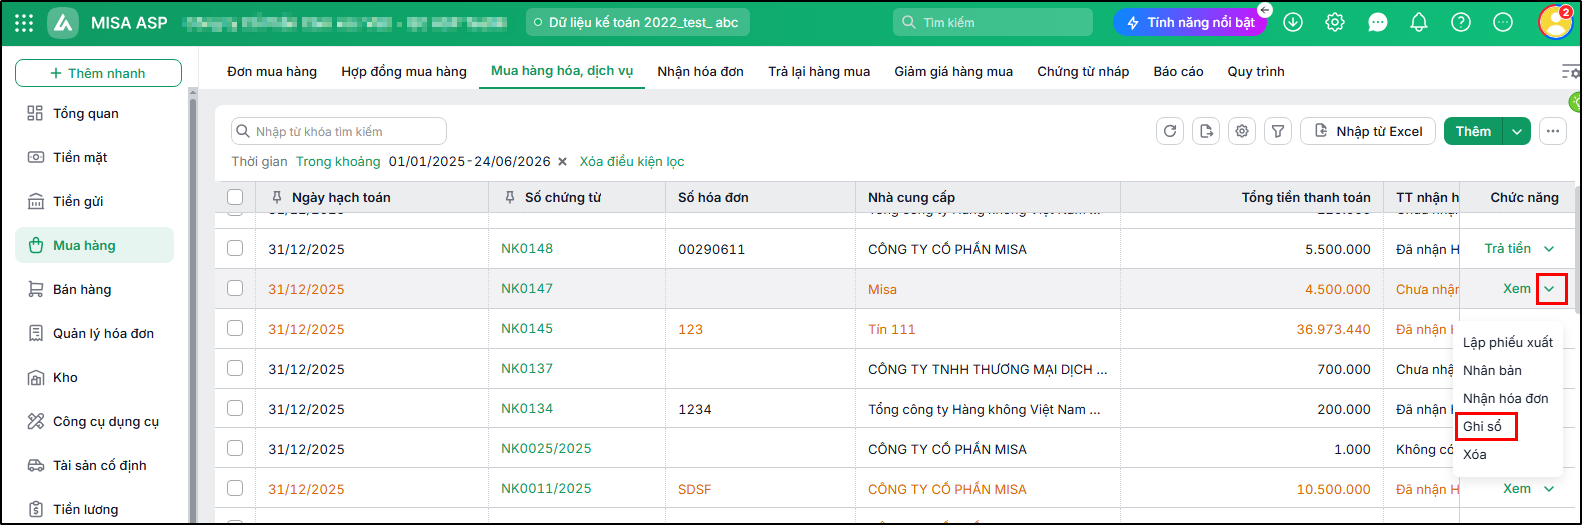
Task: Open Tiền lương in the sidebar
Action: click(x=95, y=509)
